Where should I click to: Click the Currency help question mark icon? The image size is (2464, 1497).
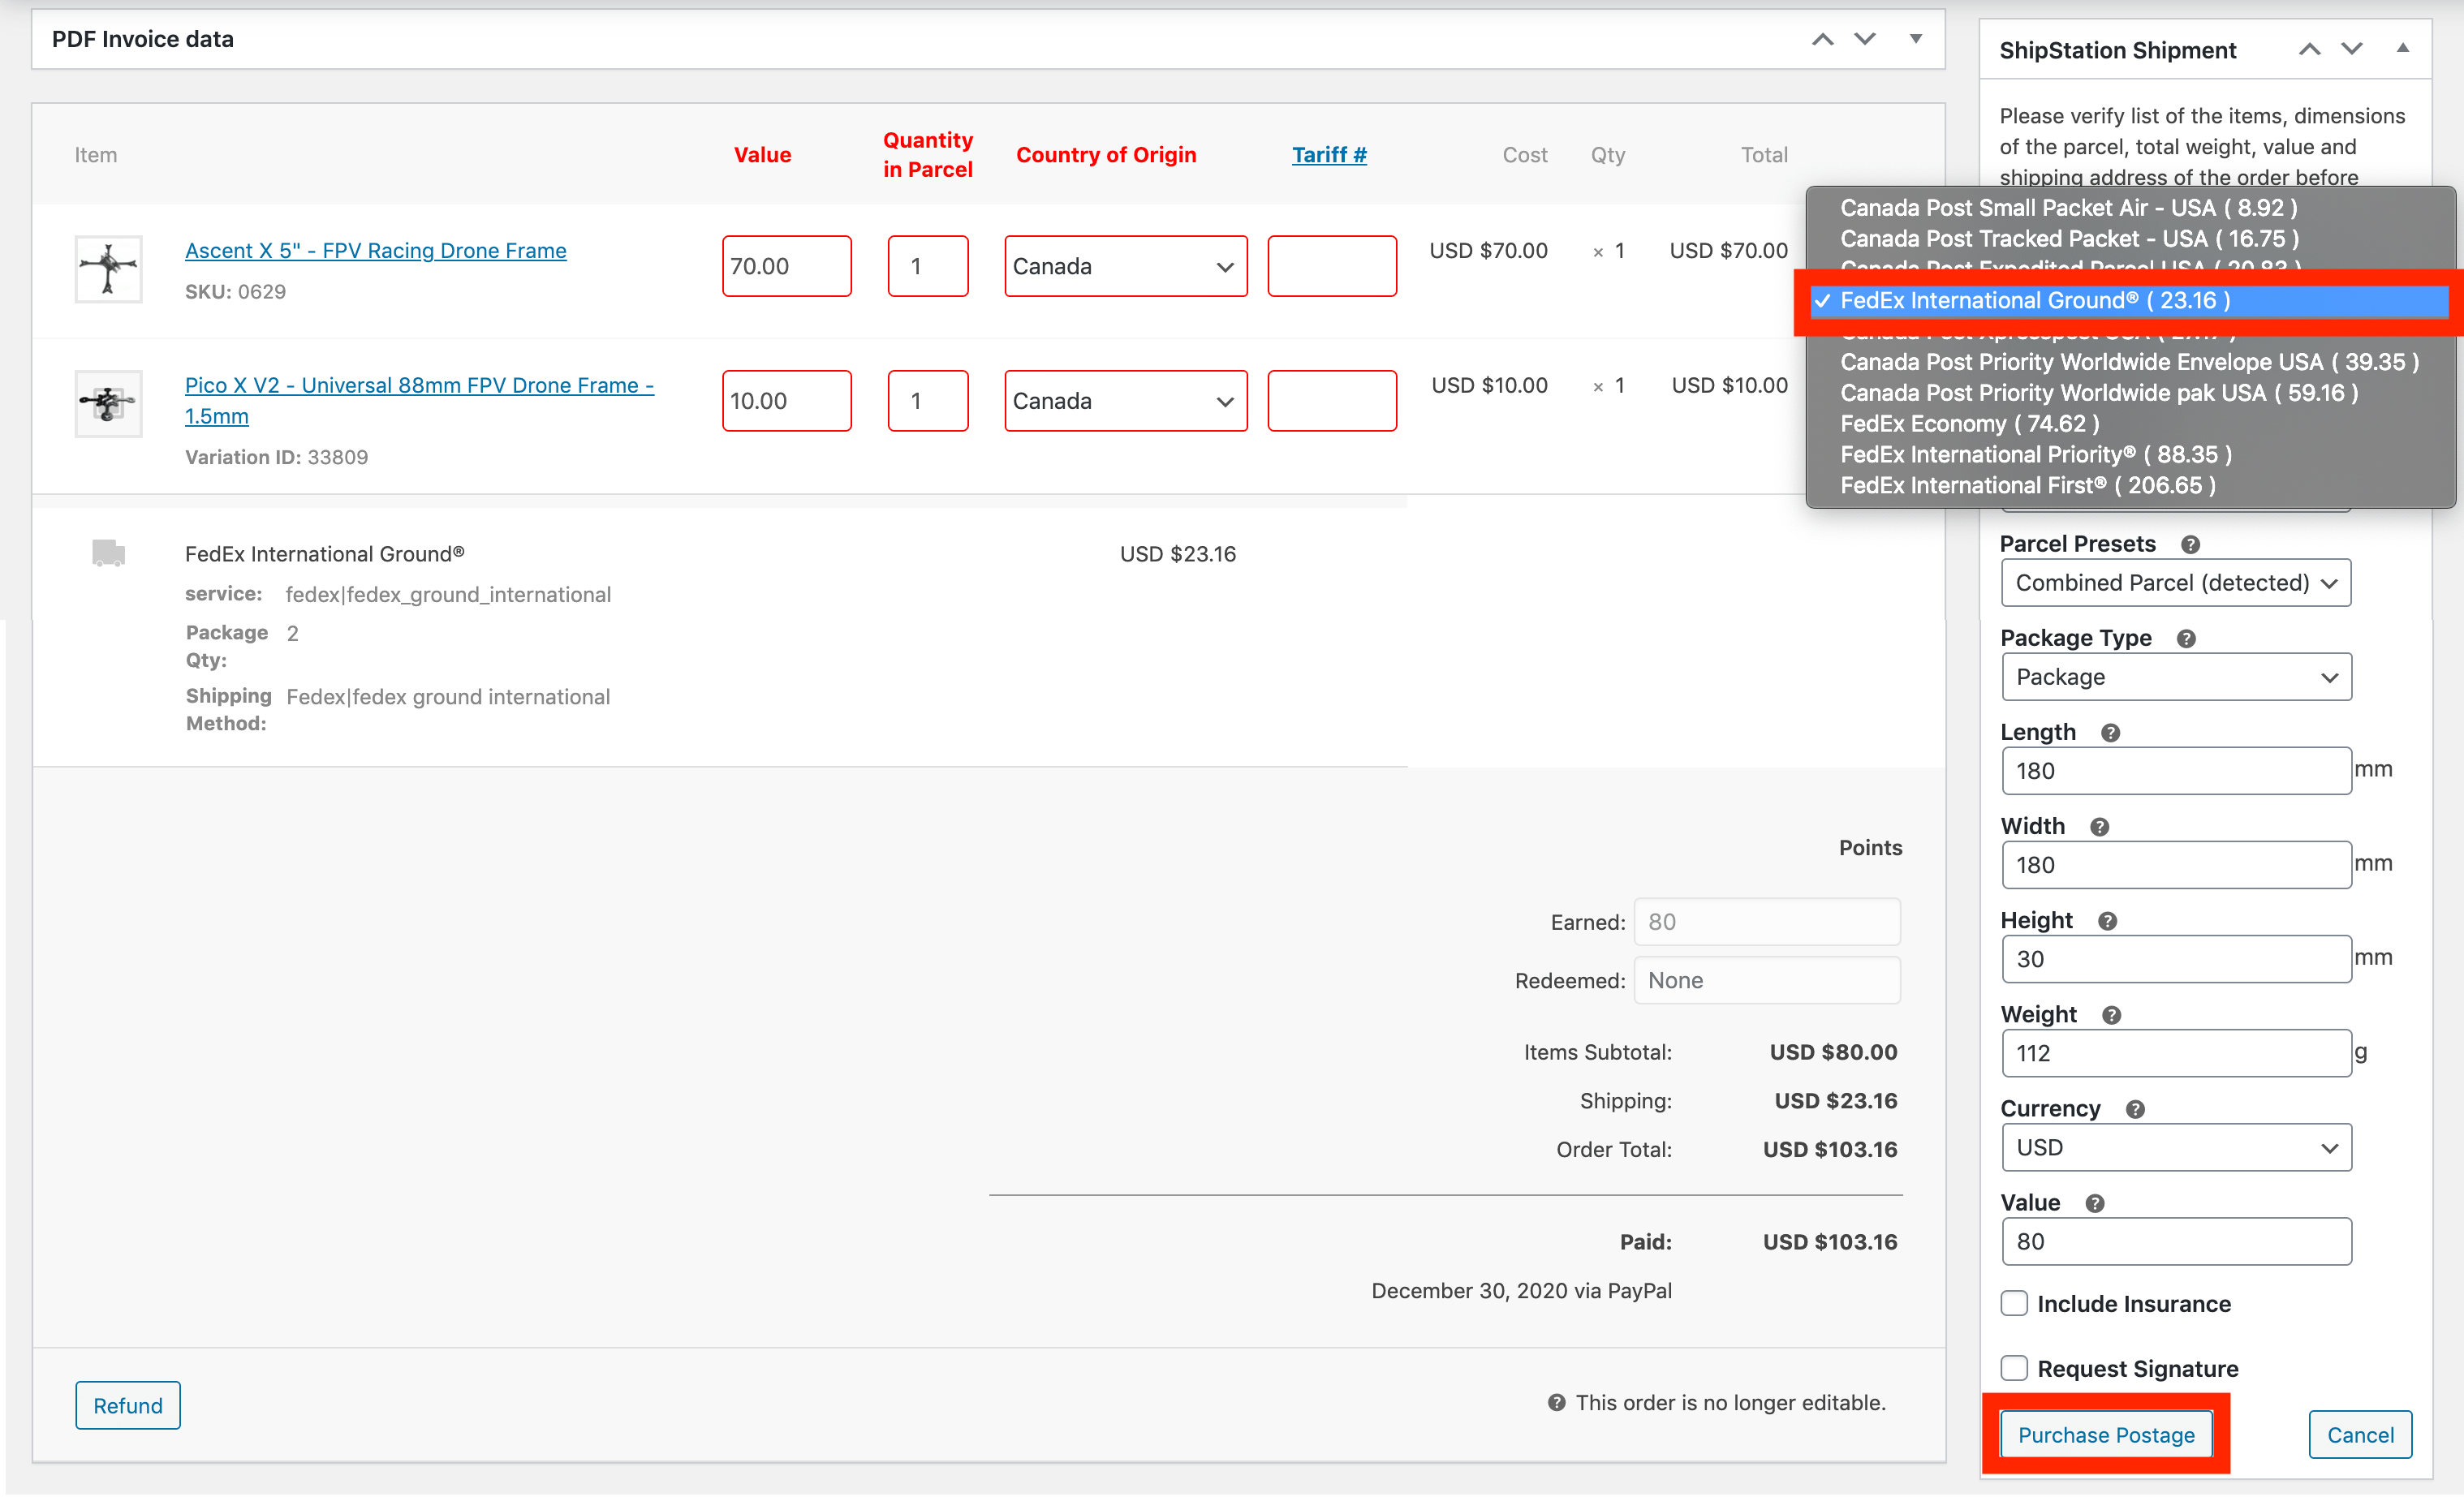(x=2135, y=1110)
